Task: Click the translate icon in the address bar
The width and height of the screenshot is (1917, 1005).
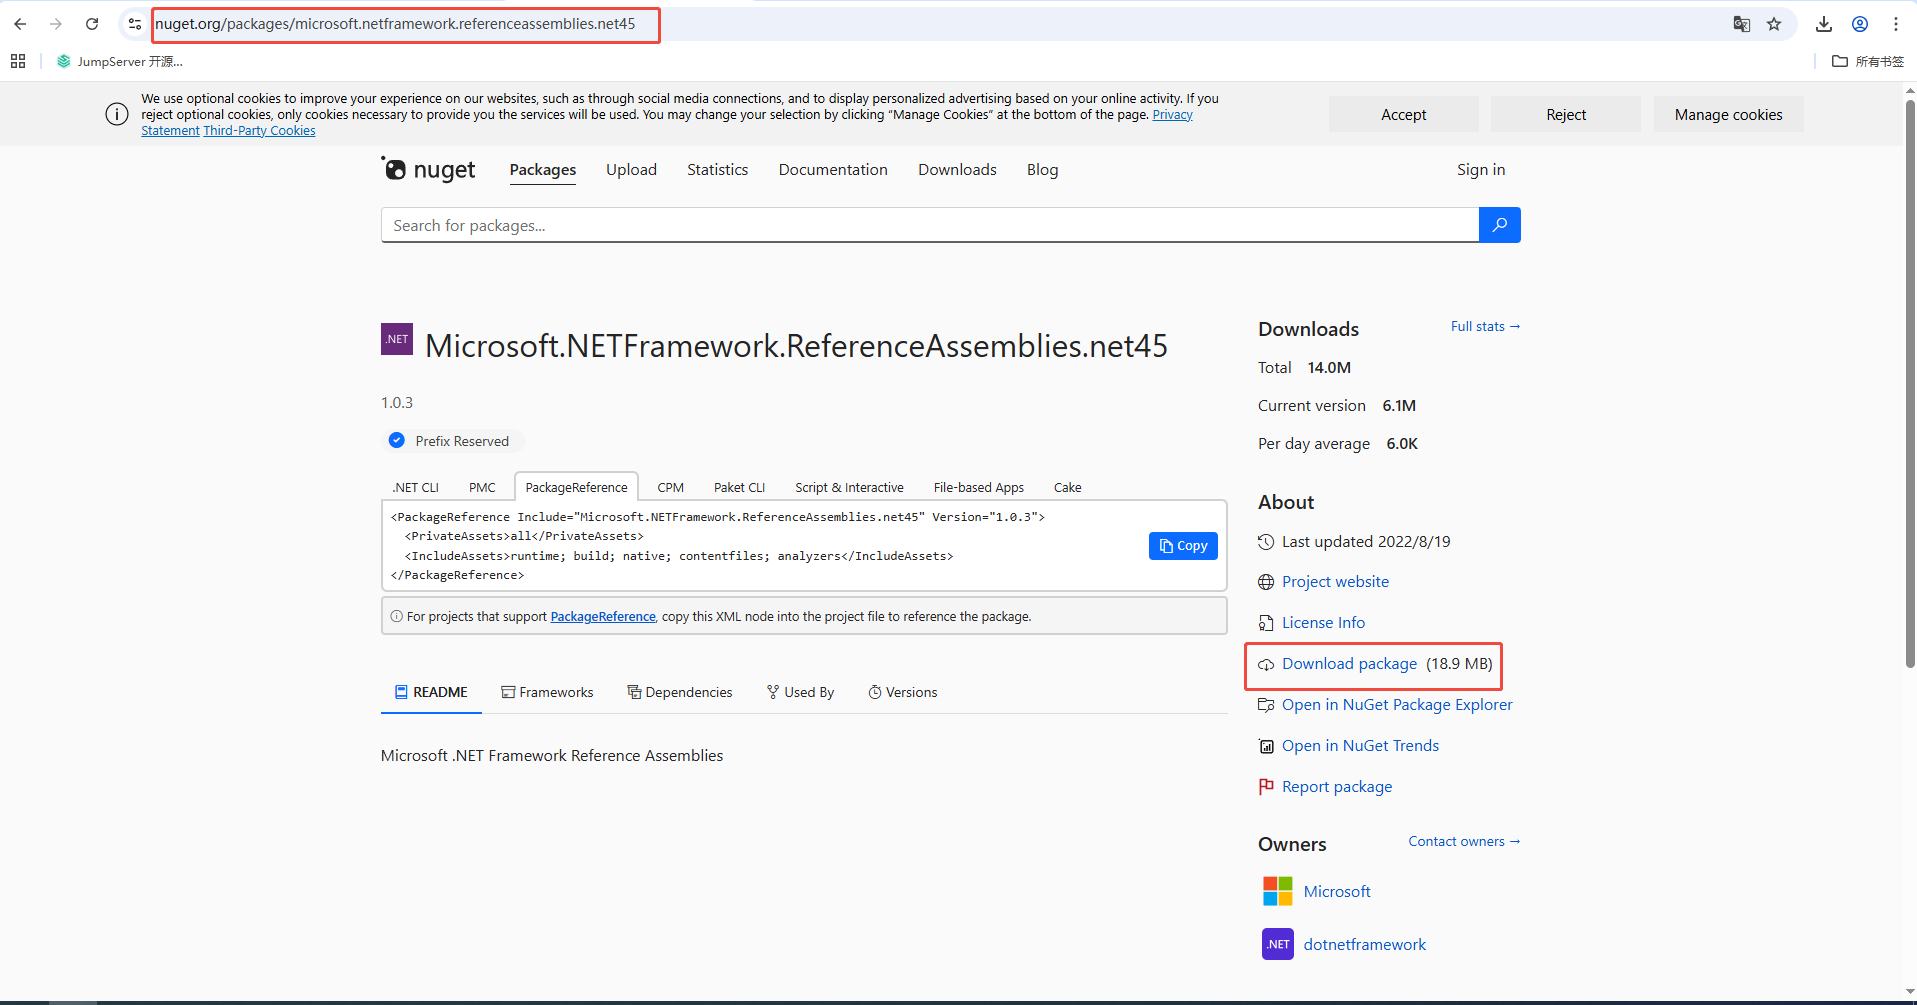Action: 1742,23
